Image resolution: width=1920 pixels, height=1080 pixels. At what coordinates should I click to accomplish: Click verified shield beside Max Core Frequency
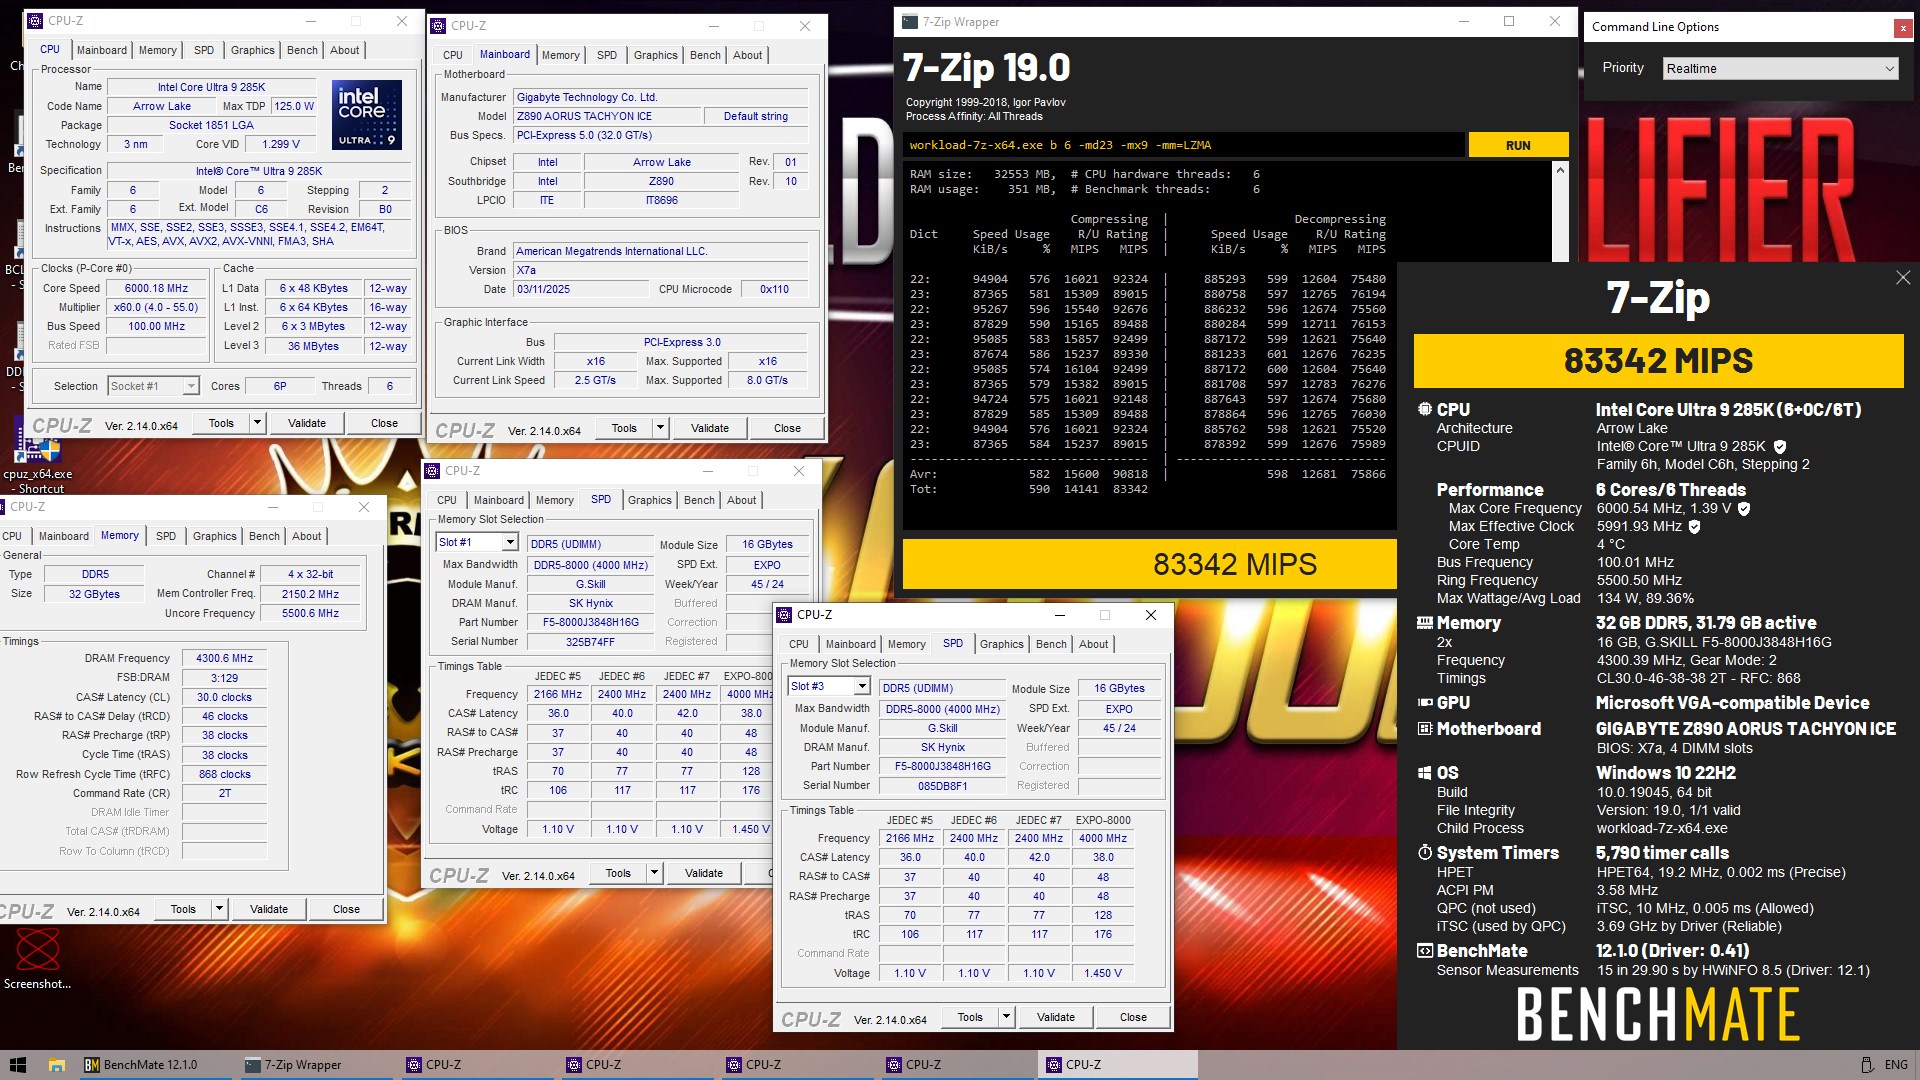1744,509
